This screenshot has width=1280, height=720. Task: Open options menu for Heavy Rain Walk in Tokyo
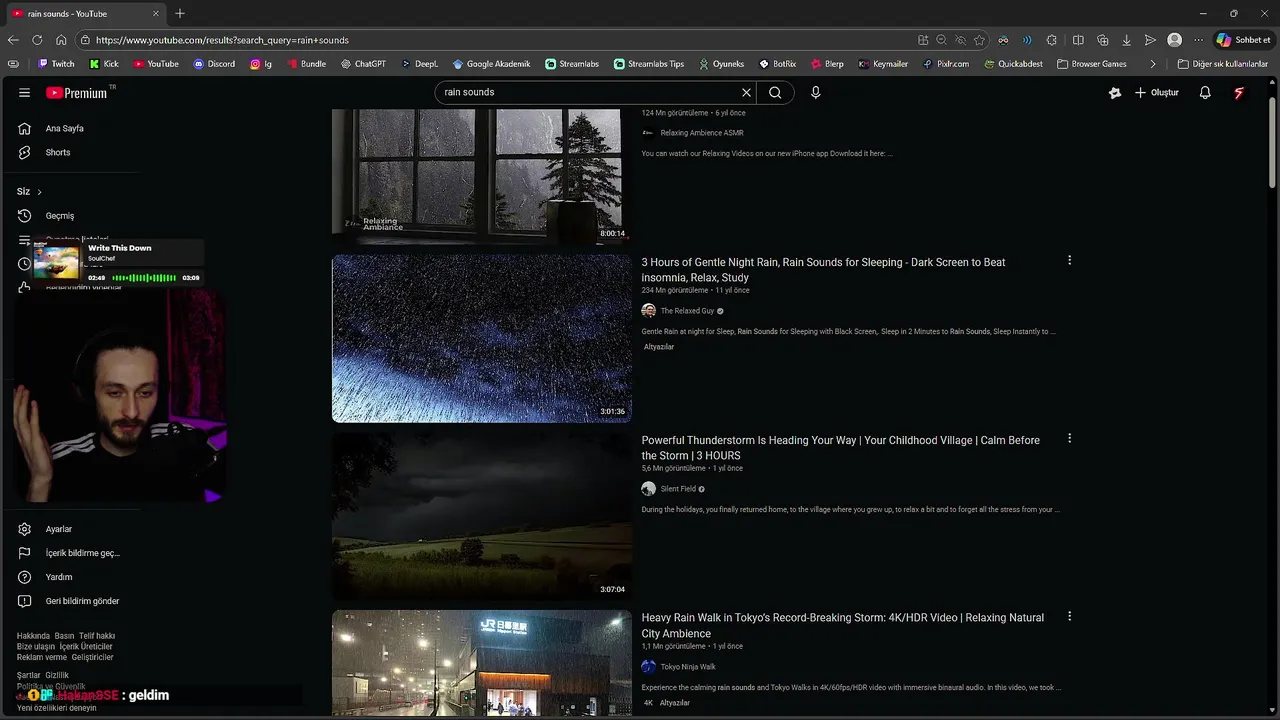(x=1069, y=616)
